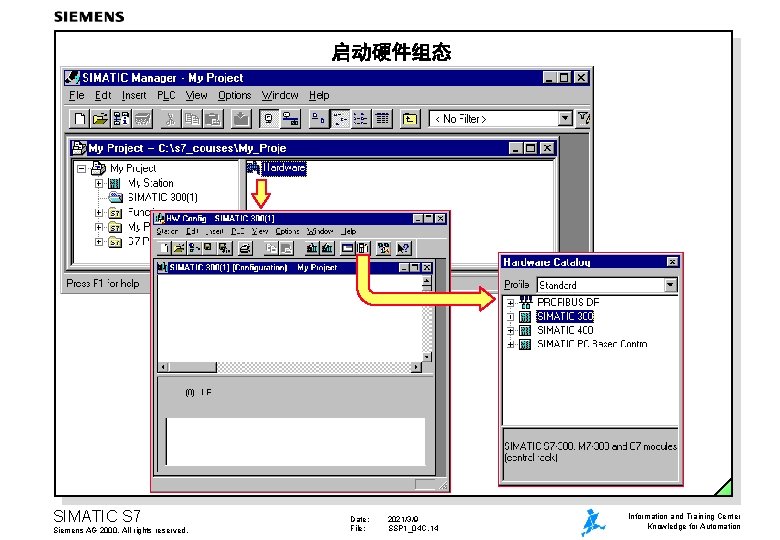
Task: Click the Hardware Catalog icon in HW Config toolbar
Action: click(x=363, y=248)
